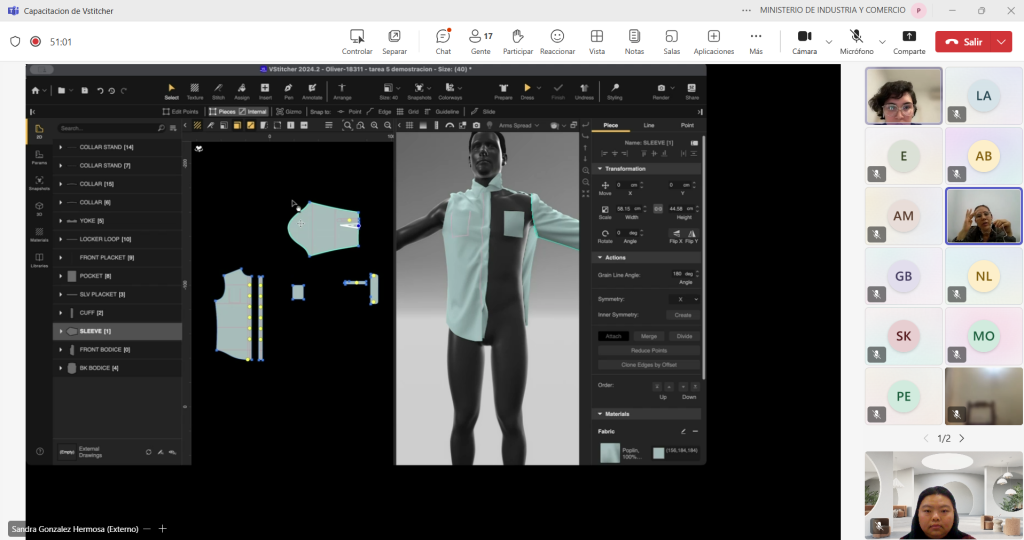Click the fabric color swatch (156,184,184)
The image size is (1024, 540).
658,453
